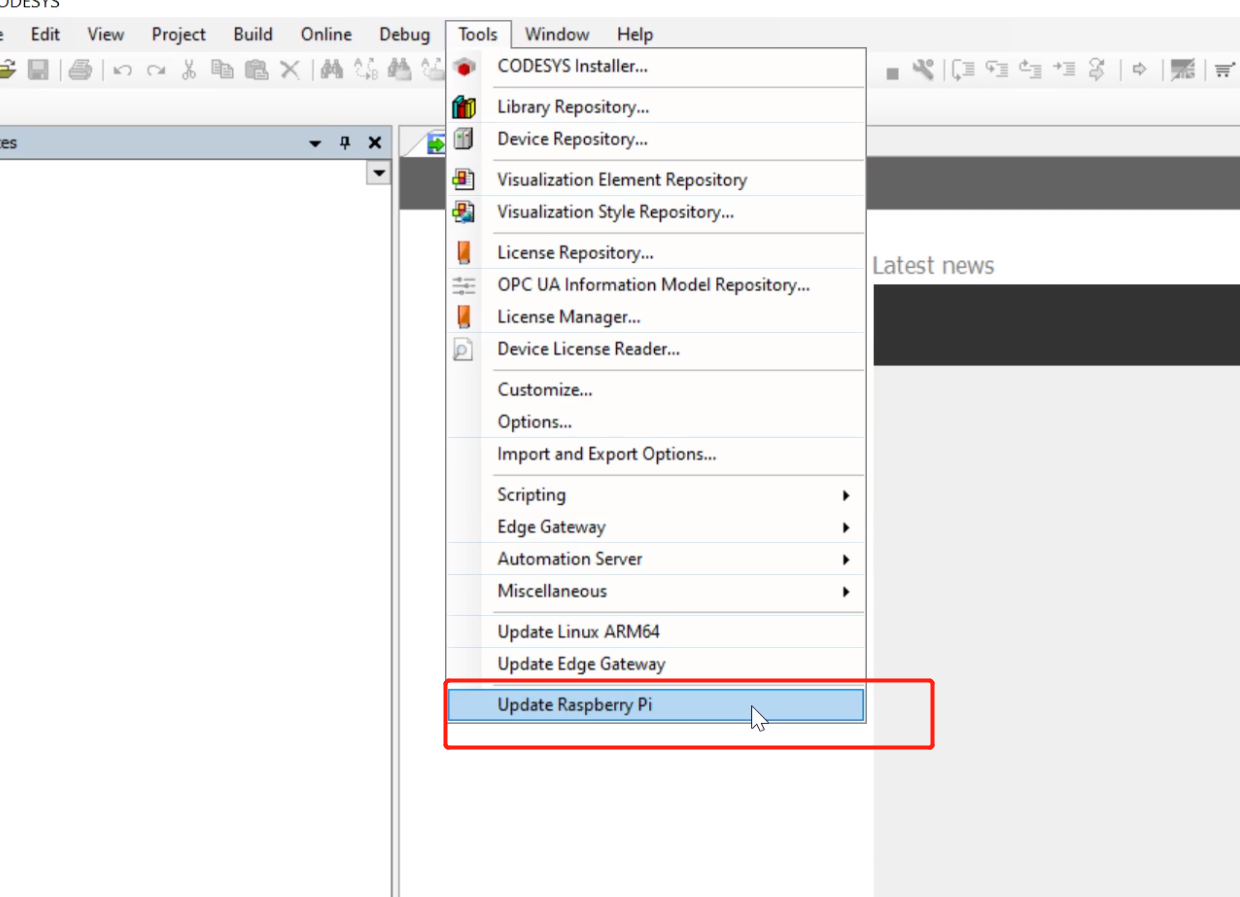Open the View menu
Viewport: 1240px width, 897px height.
[106, 34]
